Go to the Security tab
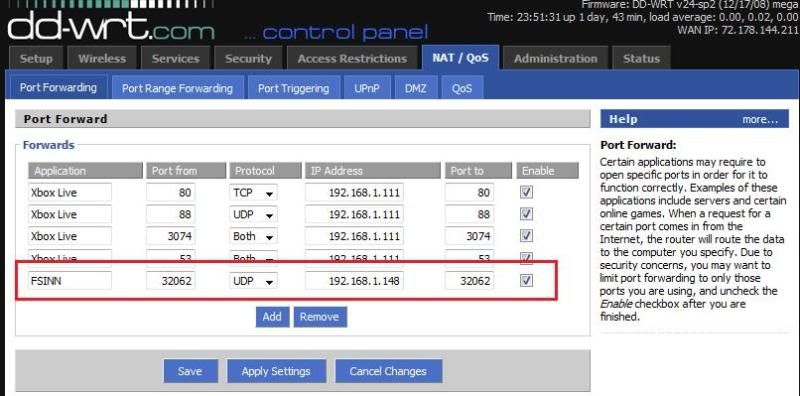 click(x=248, y=59)
